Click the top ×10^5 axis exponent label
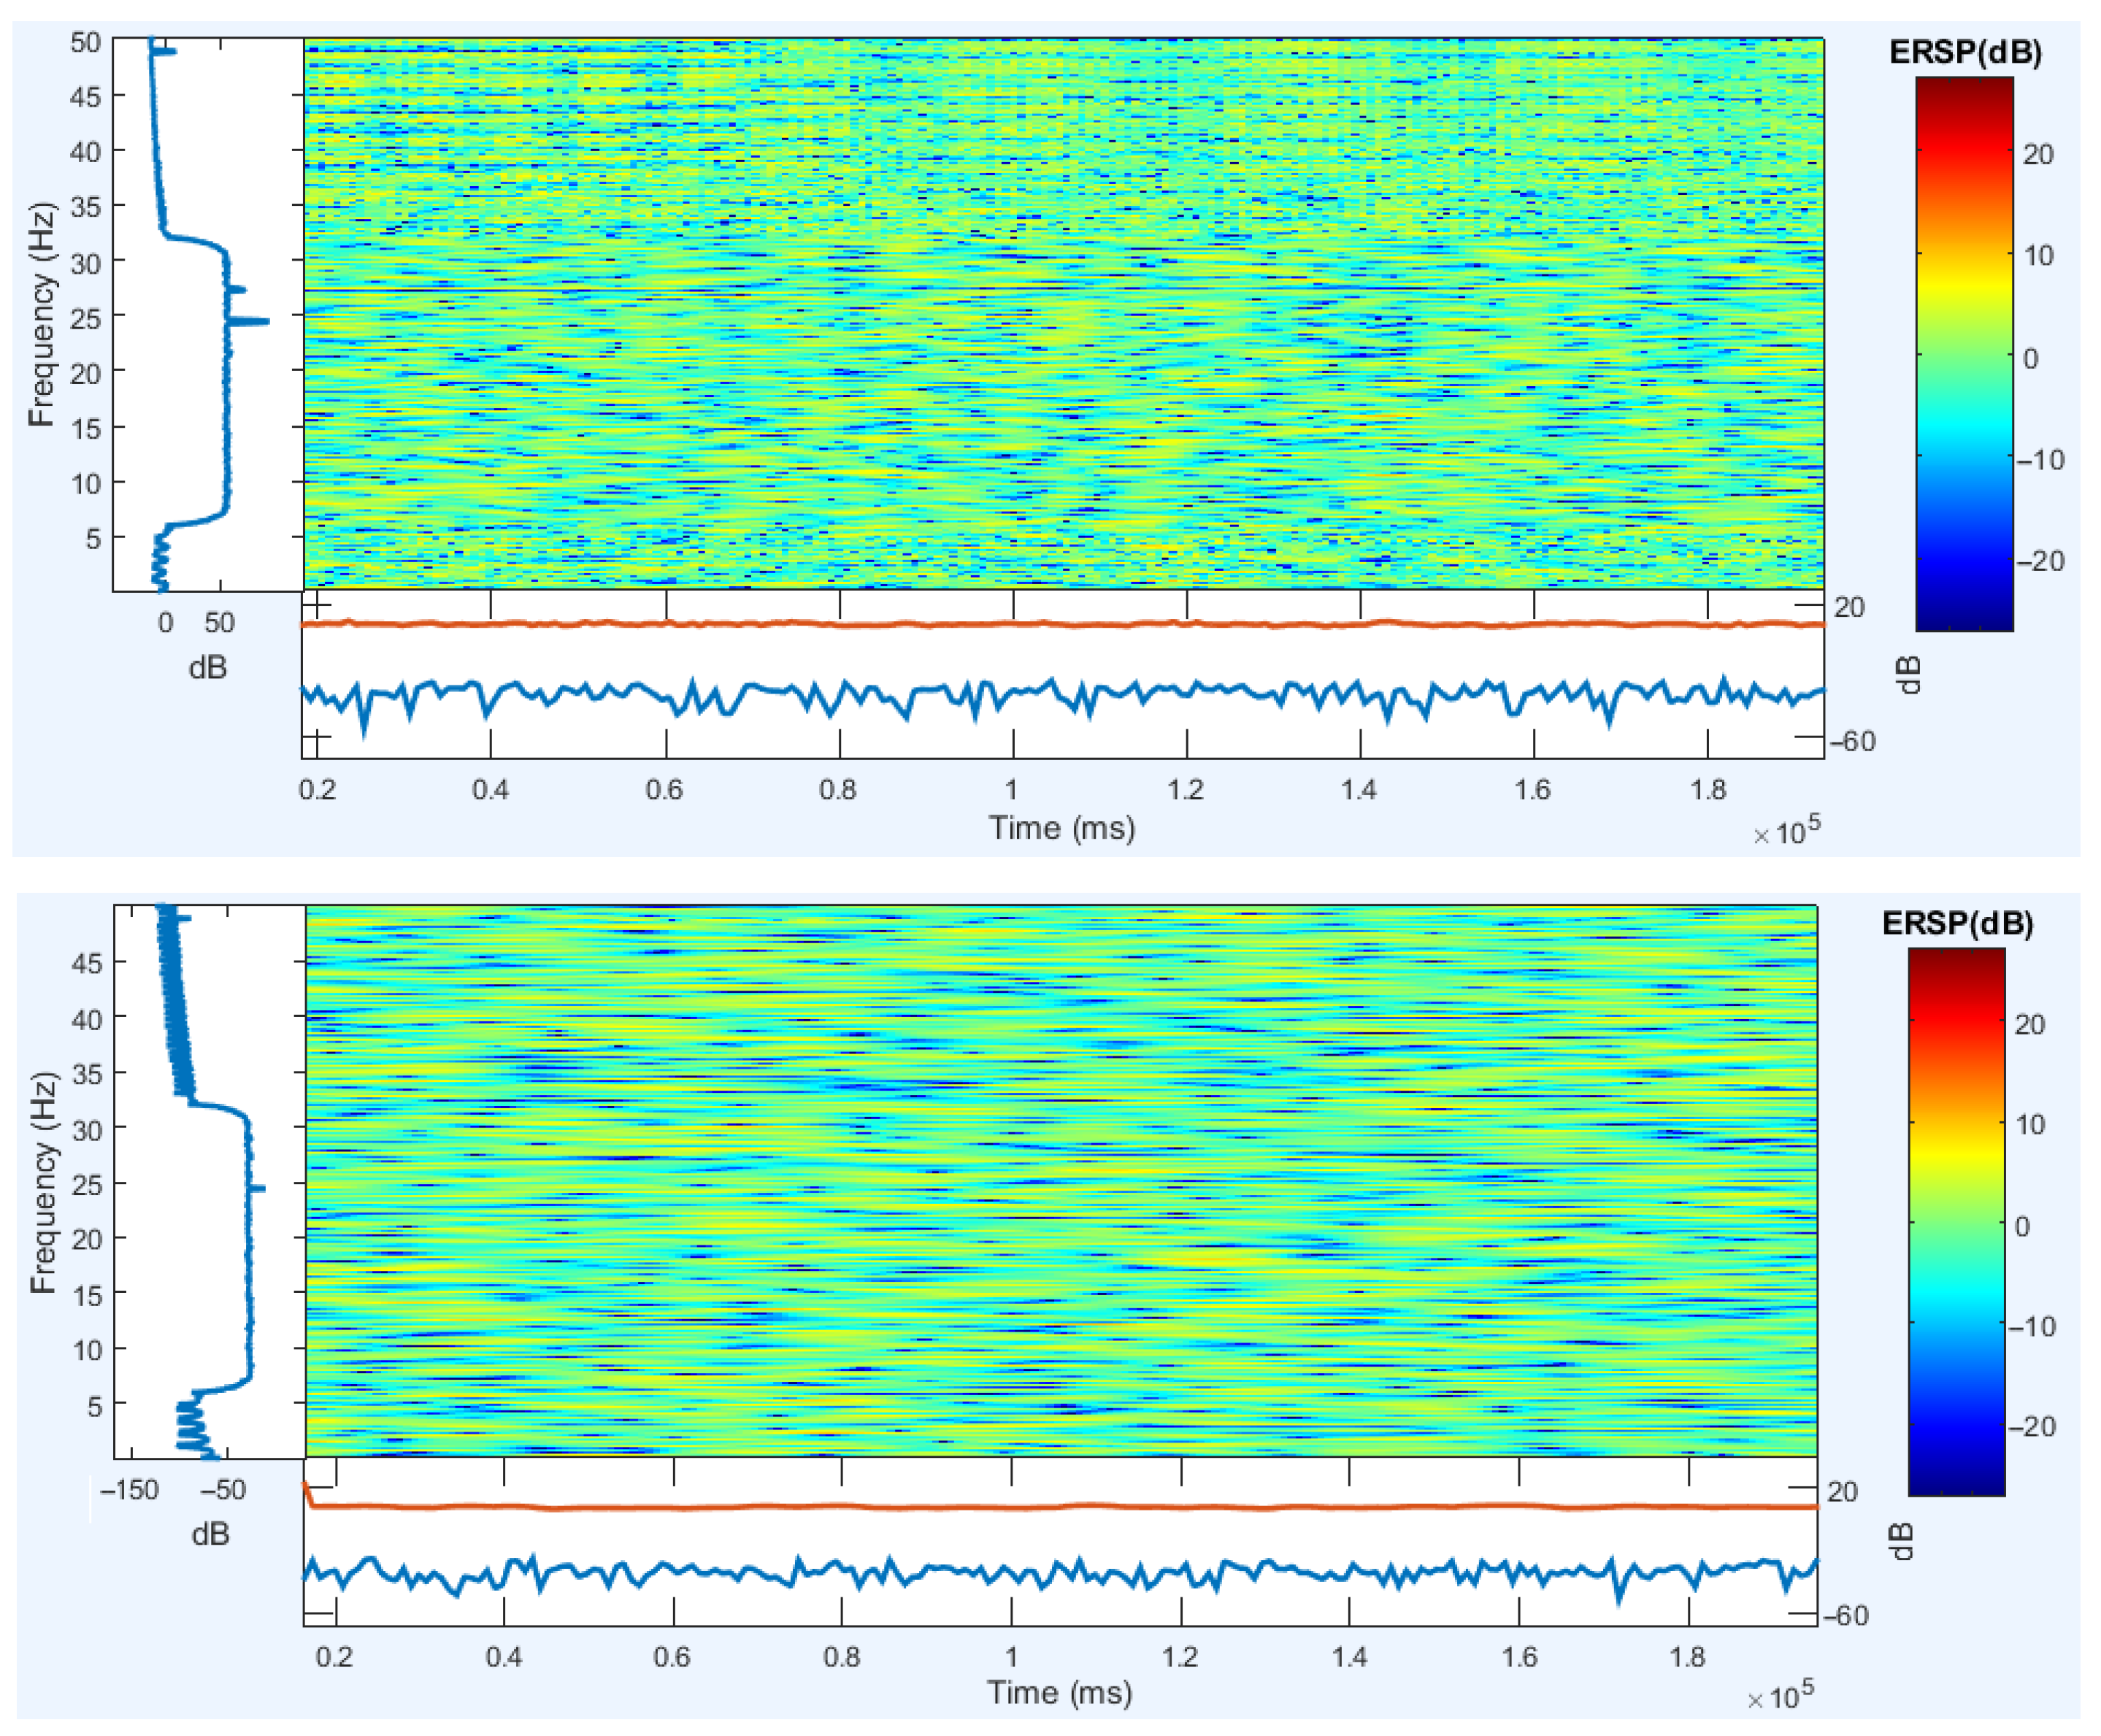The image size is (2101, 1736). pos(1786,832)
